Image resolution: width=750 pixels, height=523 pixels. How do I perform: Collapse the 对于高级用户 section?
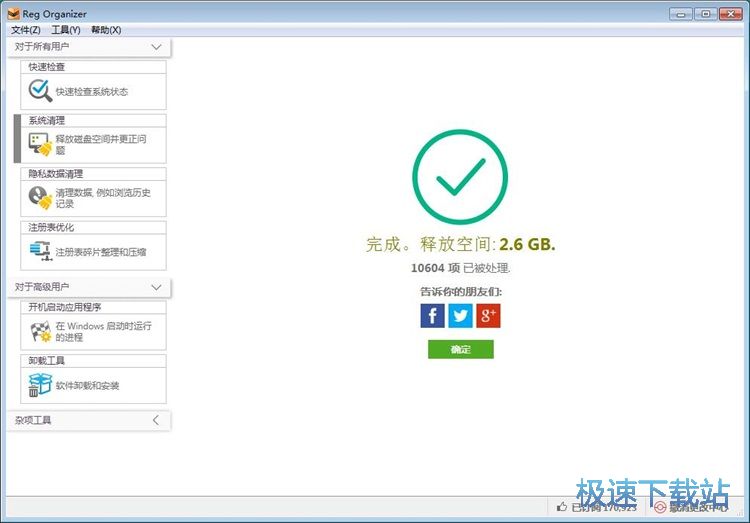[156, 287]
